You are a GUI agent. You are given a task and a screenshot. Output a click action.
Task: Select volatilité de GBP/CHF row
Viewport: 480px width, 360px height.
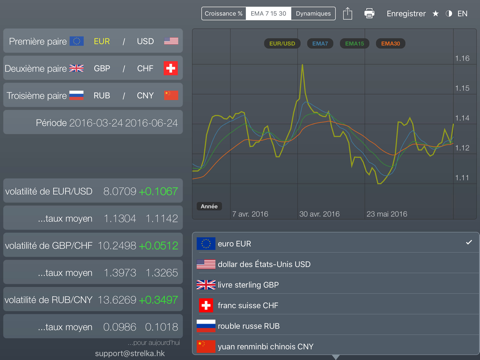pyautogui.click(x=93, y=245)
